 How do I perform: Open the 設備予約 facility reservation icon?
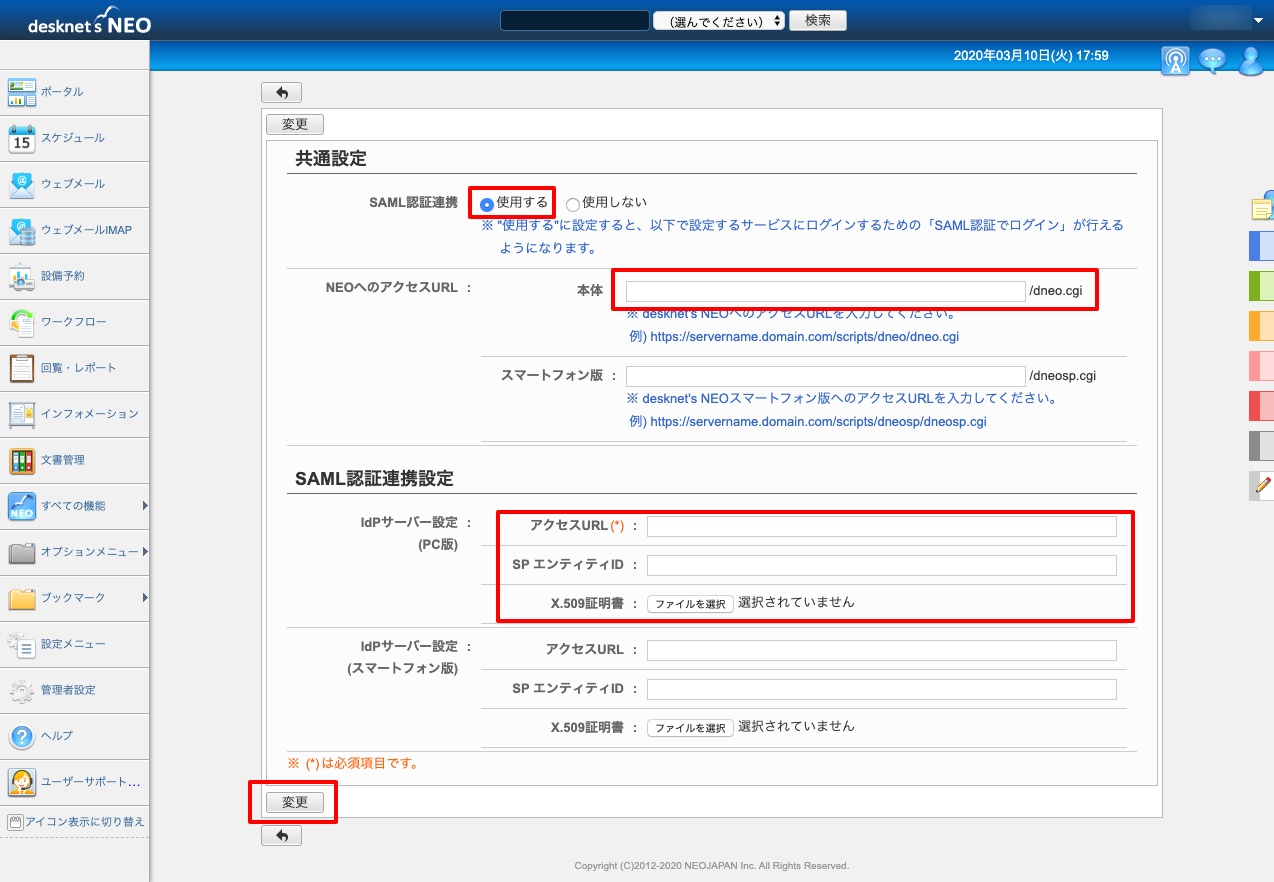(x=22, y=276)
